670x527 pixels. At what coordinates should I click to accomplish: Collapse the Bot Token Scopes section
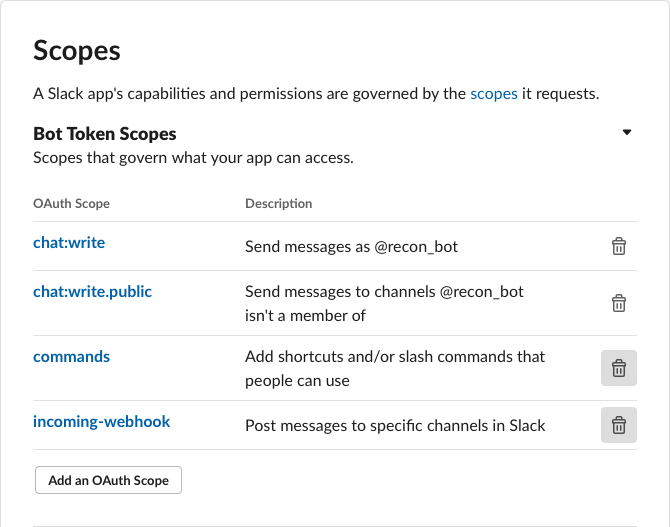click(x=627, y=133)
